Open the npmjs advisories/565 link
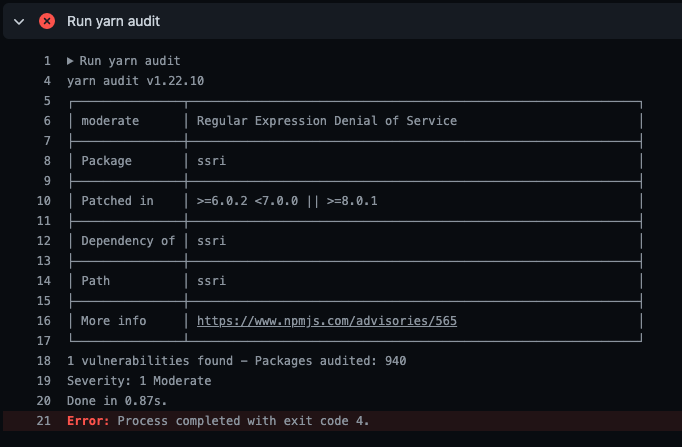Screen dimensions: 682x447 [327, 321]
